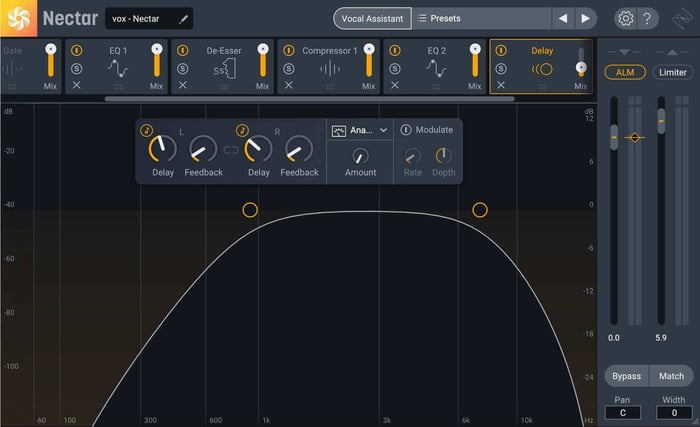The height and width of the screenshot is (427, 700).
Task: Click the delay type graph icon
Action: [338, 131]
